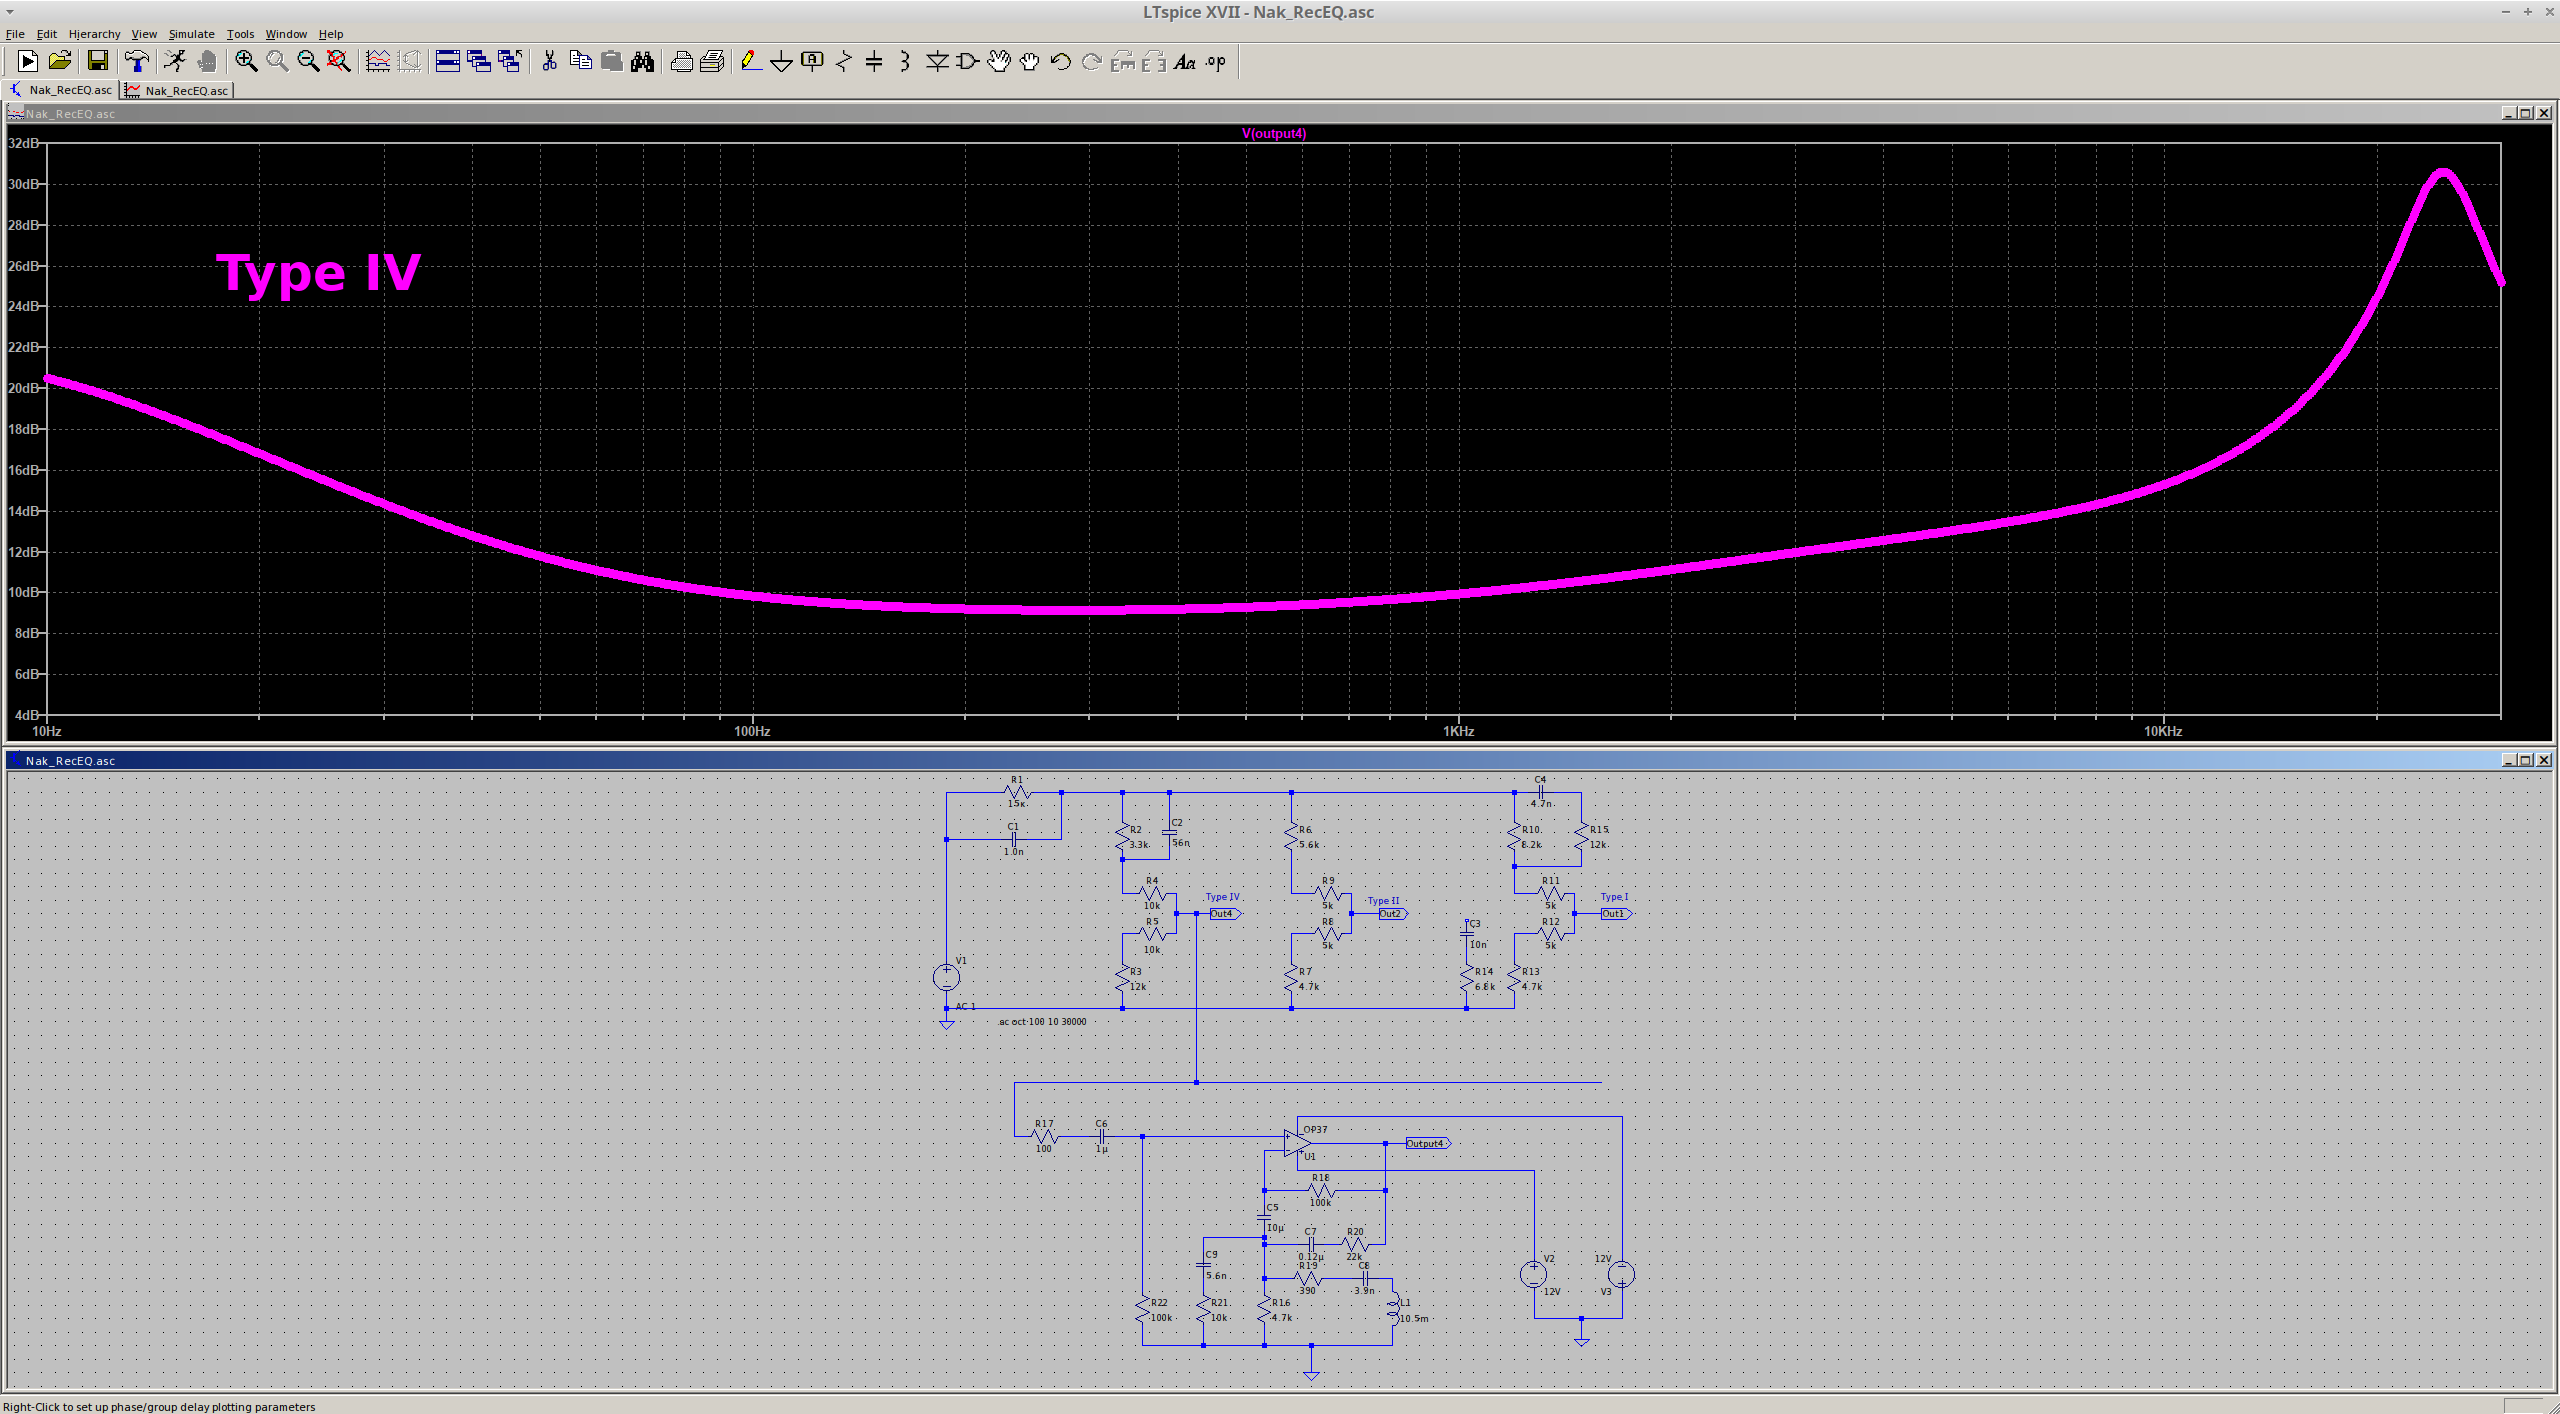2560x1414 pixels.
Task: Click the Run simulation running-man icon
Action: [175, 62]
